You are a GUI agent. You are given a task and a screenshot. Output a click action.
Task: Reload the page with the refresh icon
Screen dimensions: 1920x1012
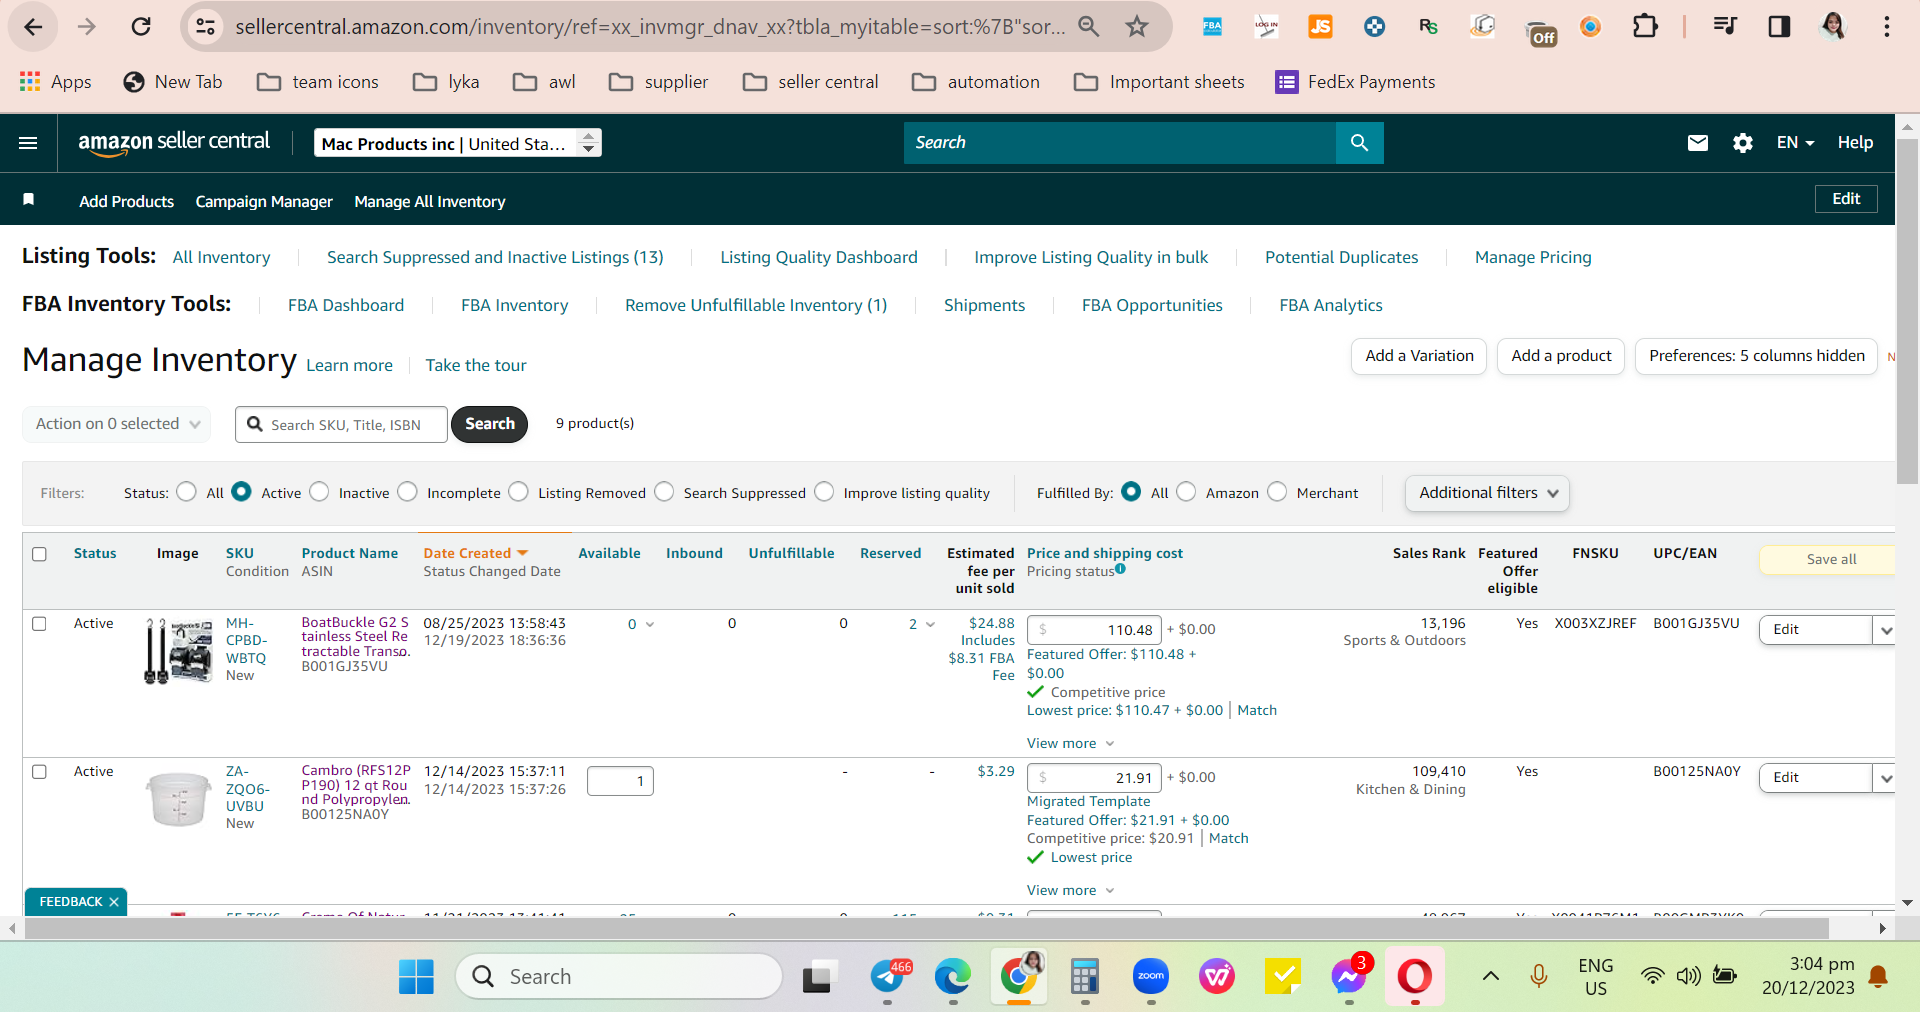[x=141, y=27]
